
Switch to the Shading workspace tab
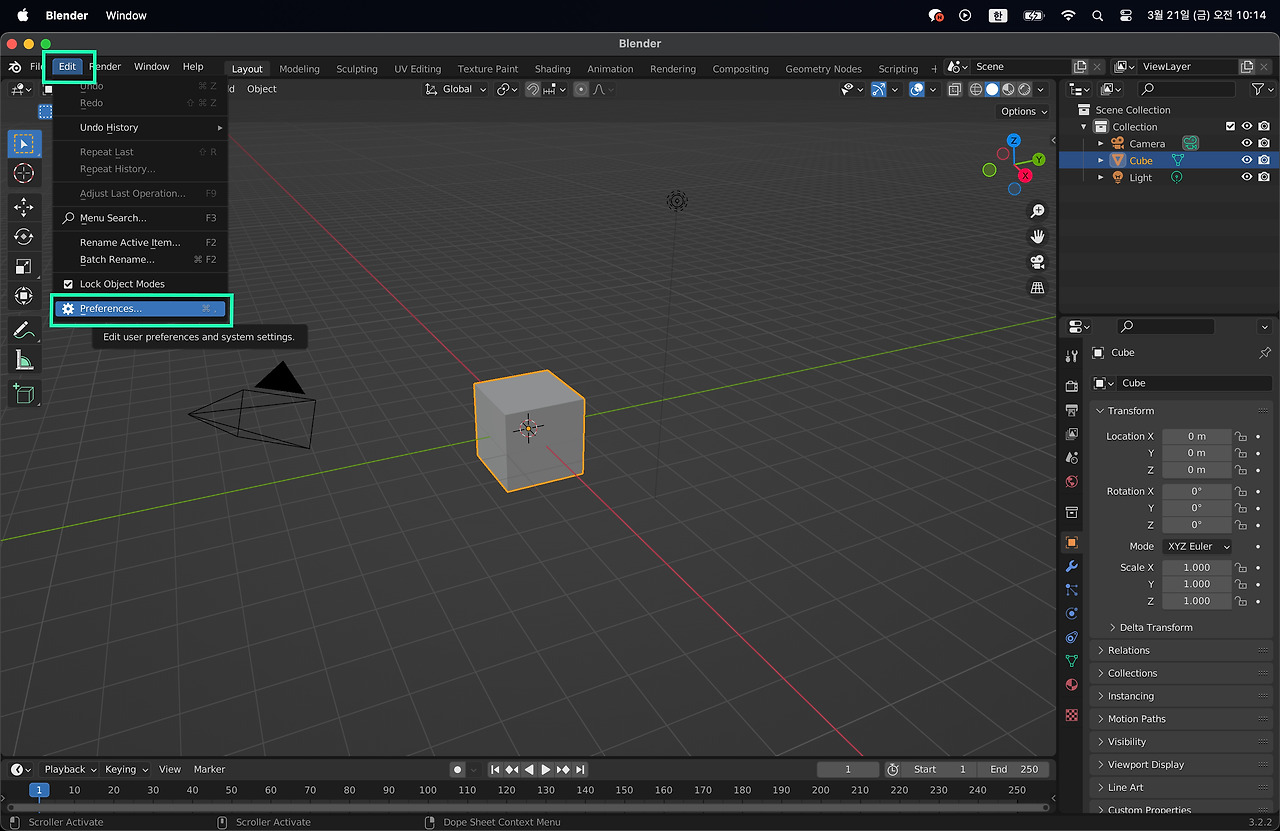552,69
